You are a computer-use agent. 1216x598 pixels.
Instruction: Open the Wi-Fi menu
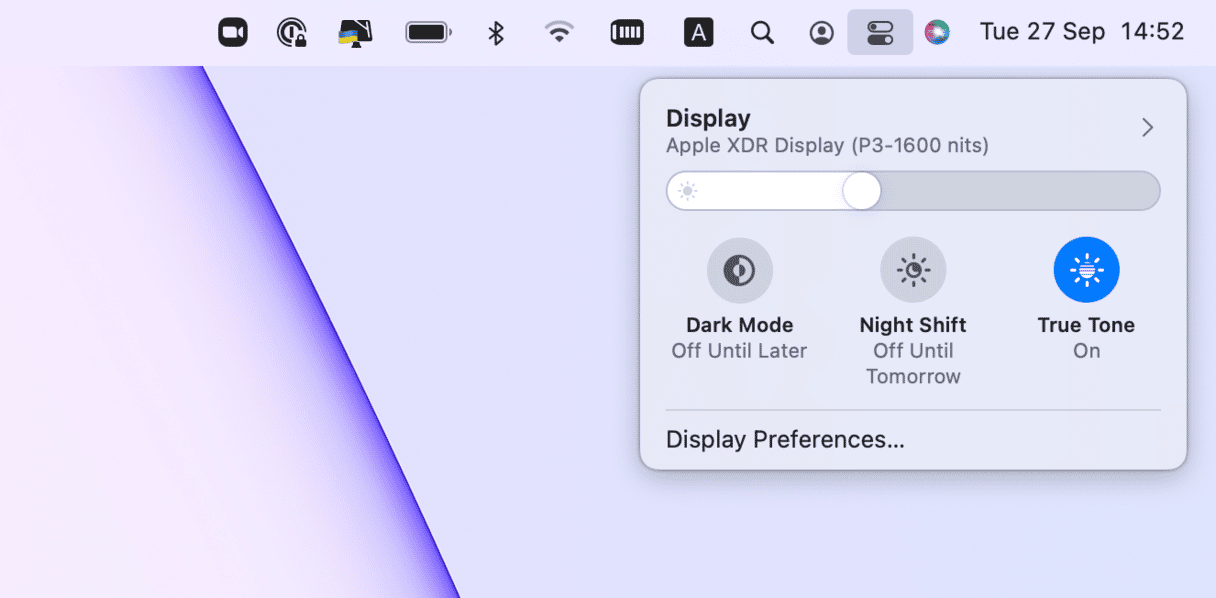(x=559, y=32)
